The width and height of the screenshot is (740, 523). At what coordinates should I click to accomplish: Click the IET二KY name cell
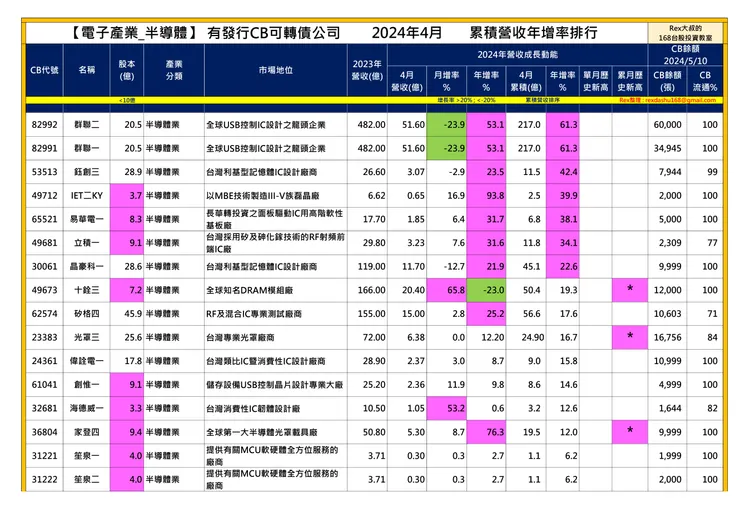86,195
